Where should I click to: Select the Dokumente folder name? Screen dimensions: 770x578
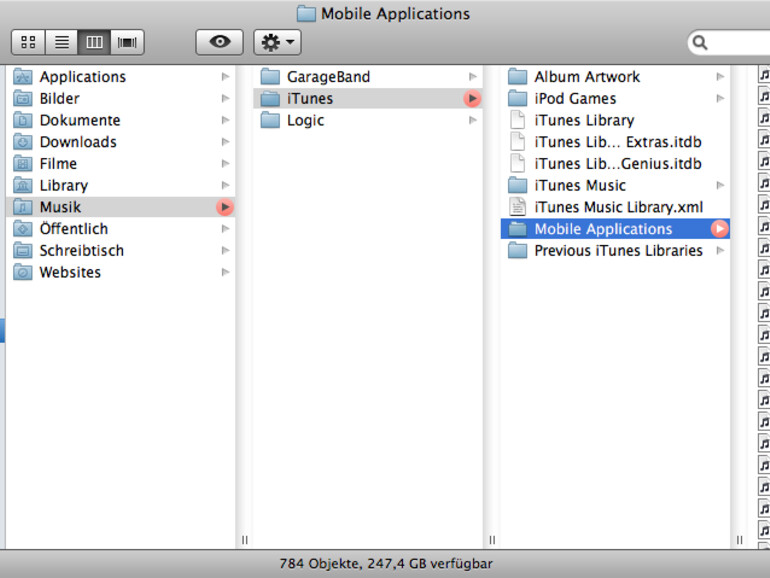point(80,120)
